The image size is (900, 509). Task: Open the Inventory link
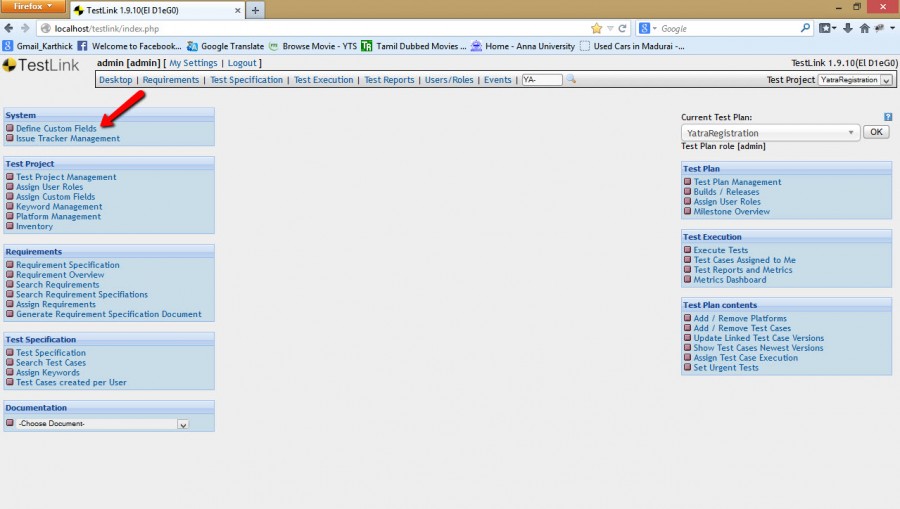tap(34, 226)
